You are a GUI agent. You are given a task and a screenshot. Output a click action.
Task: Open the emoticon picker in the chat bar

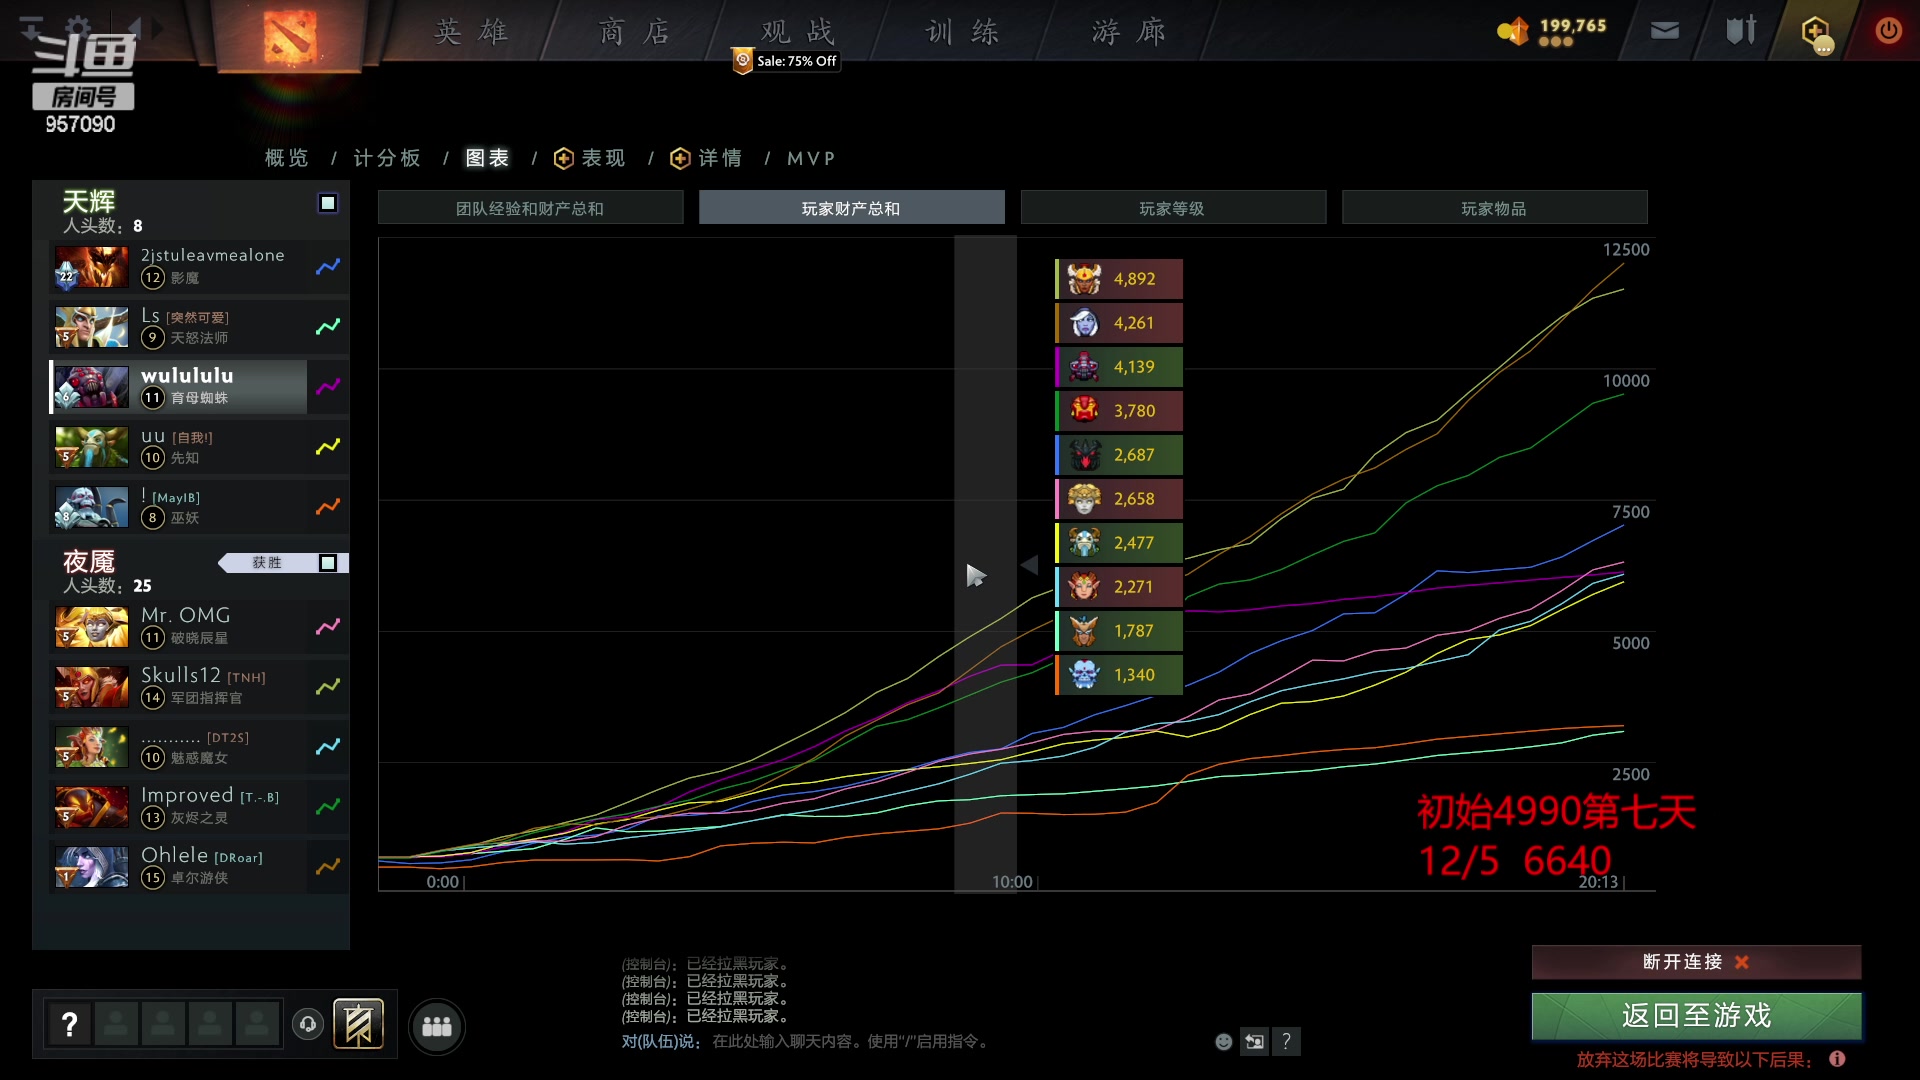coord(1223,1041)
